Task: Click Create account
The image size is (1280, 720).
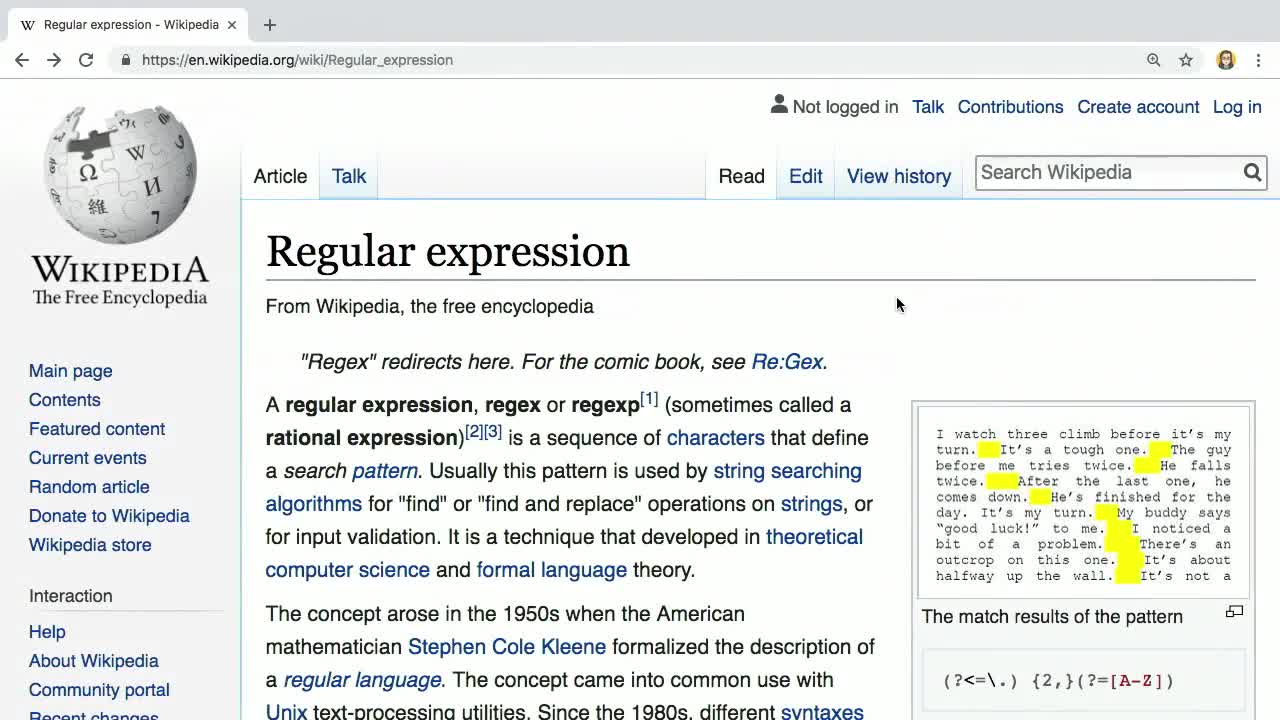Action: click(x=1138, y=107)
